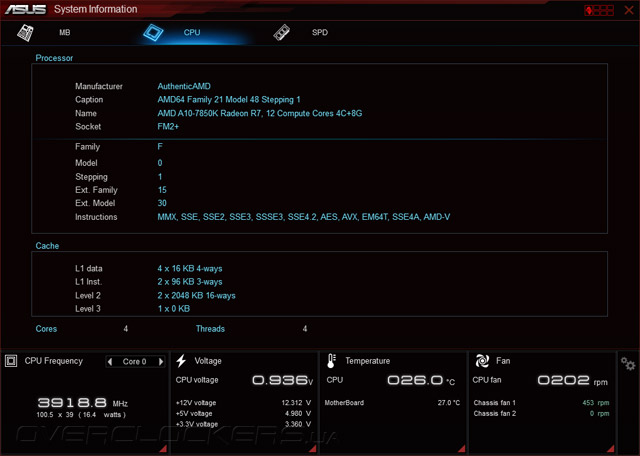Click the L1 Inst. value '2 x 96 KB 3-ways'
Viewport: 640px width, 456px height.
tap(190, 282)
